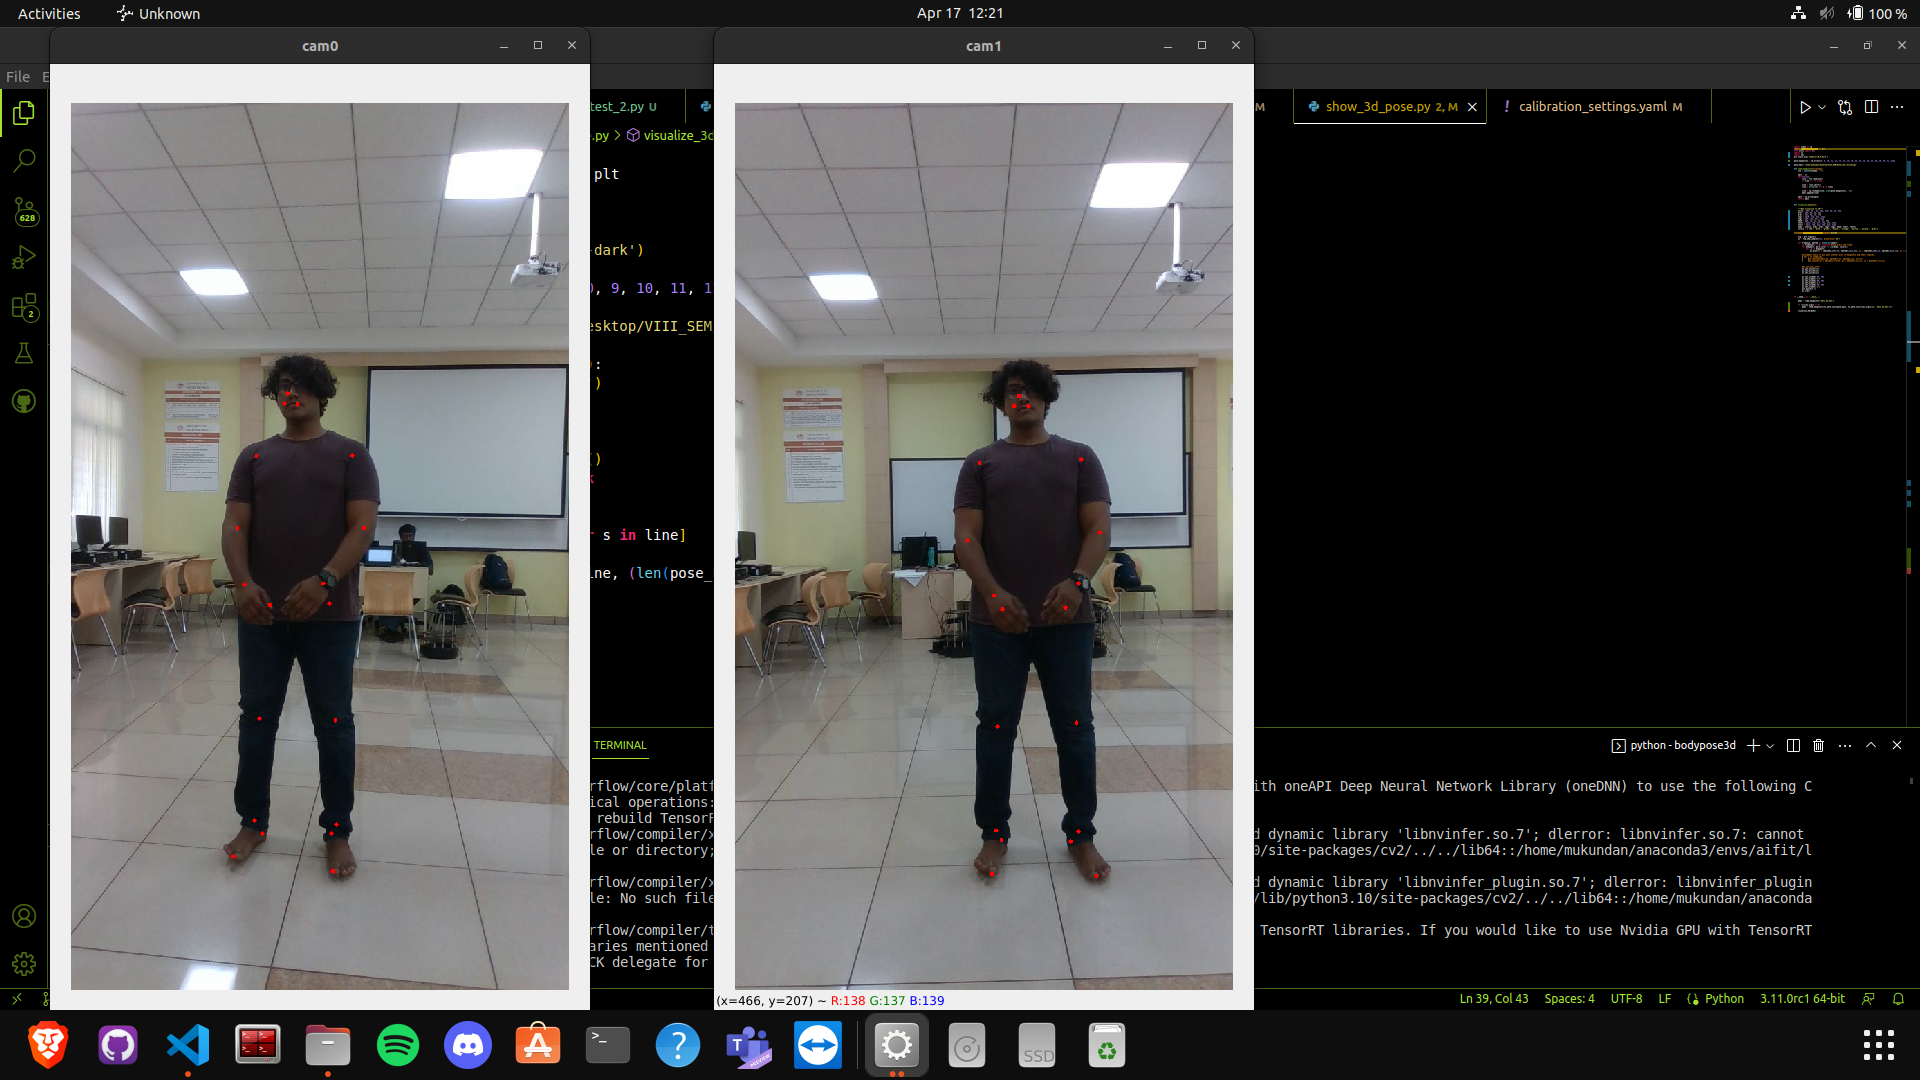1920x1080 pixels.
Task: Launch Discord from dock
Action: (x=468, y=1046)
